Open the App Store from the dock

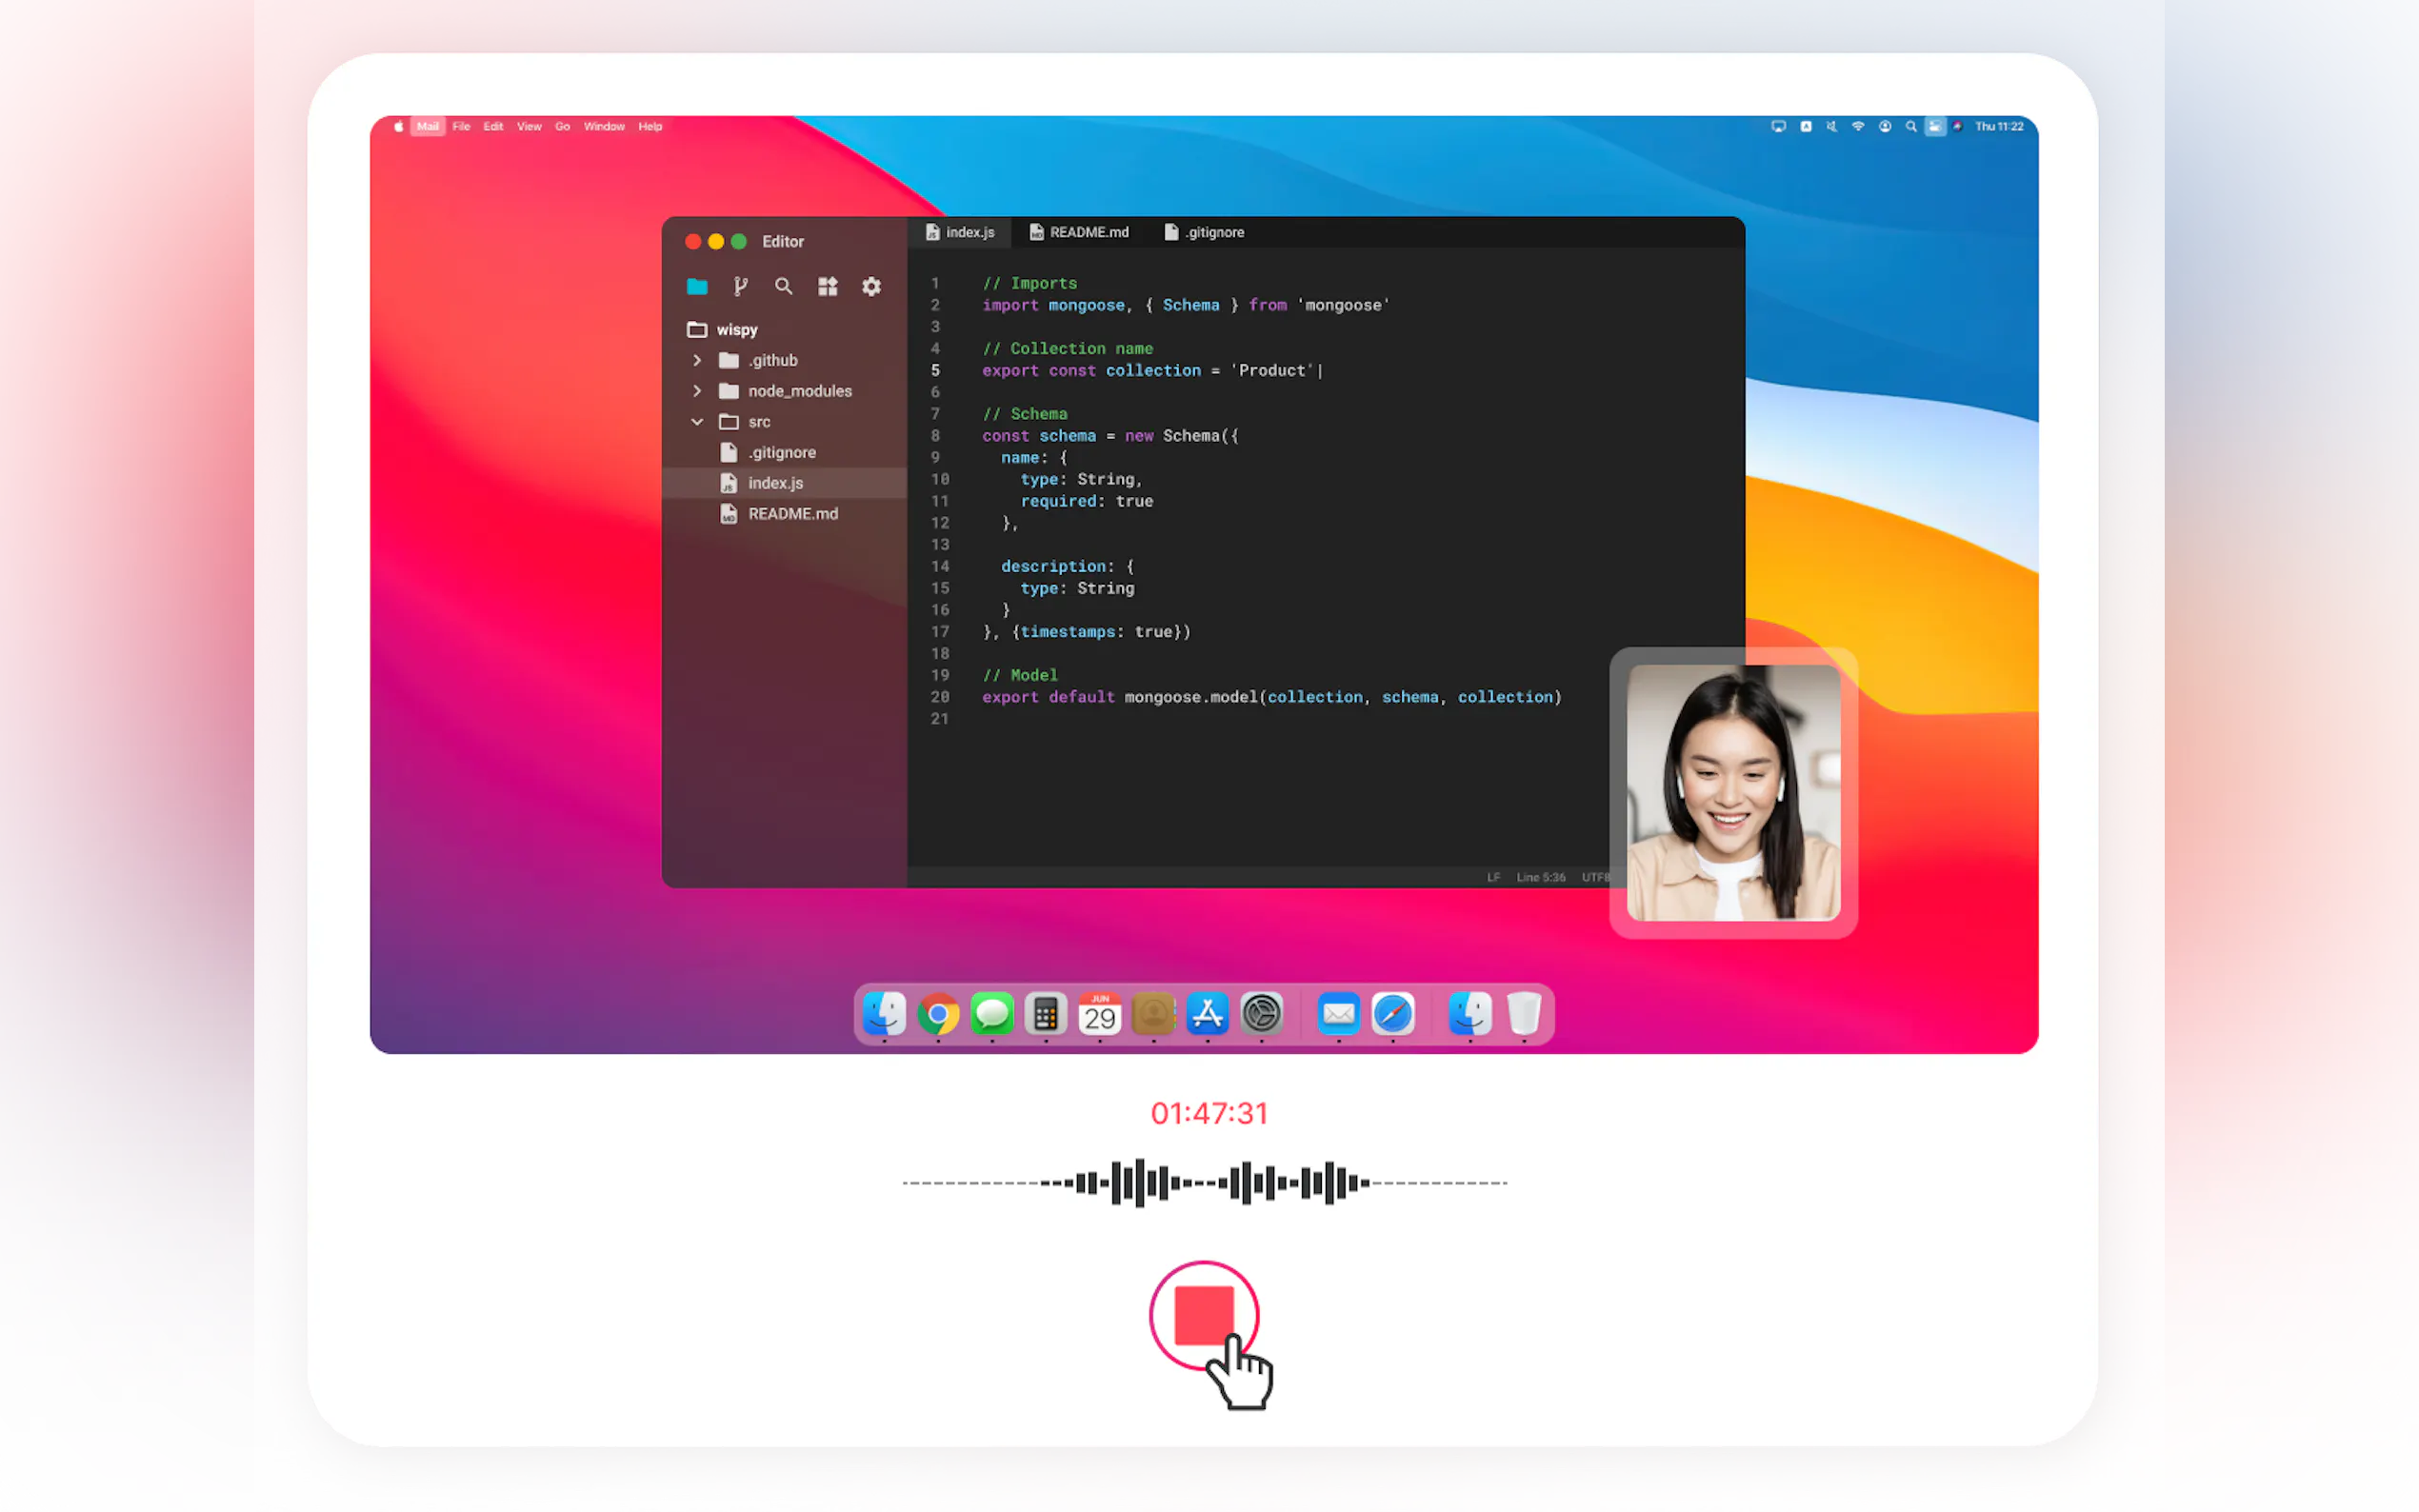point(1208,1015)
